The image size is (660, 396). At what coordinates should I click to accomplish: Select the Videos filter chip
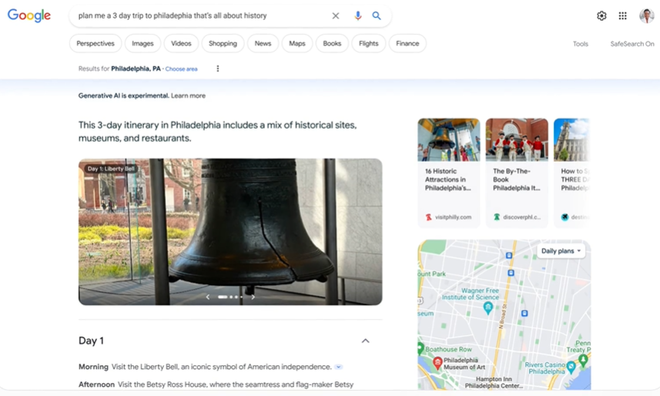181,43
